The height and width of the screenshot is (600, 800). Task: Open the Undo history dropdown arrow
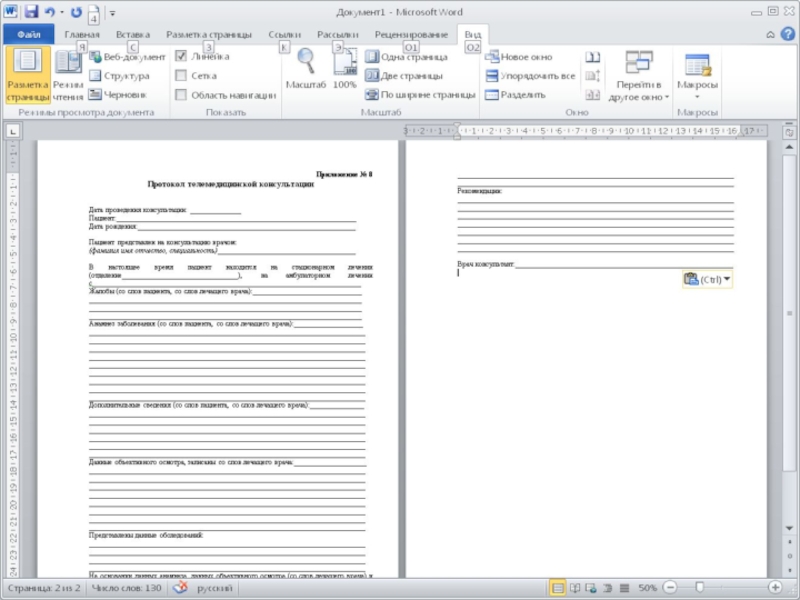[62, 12]
